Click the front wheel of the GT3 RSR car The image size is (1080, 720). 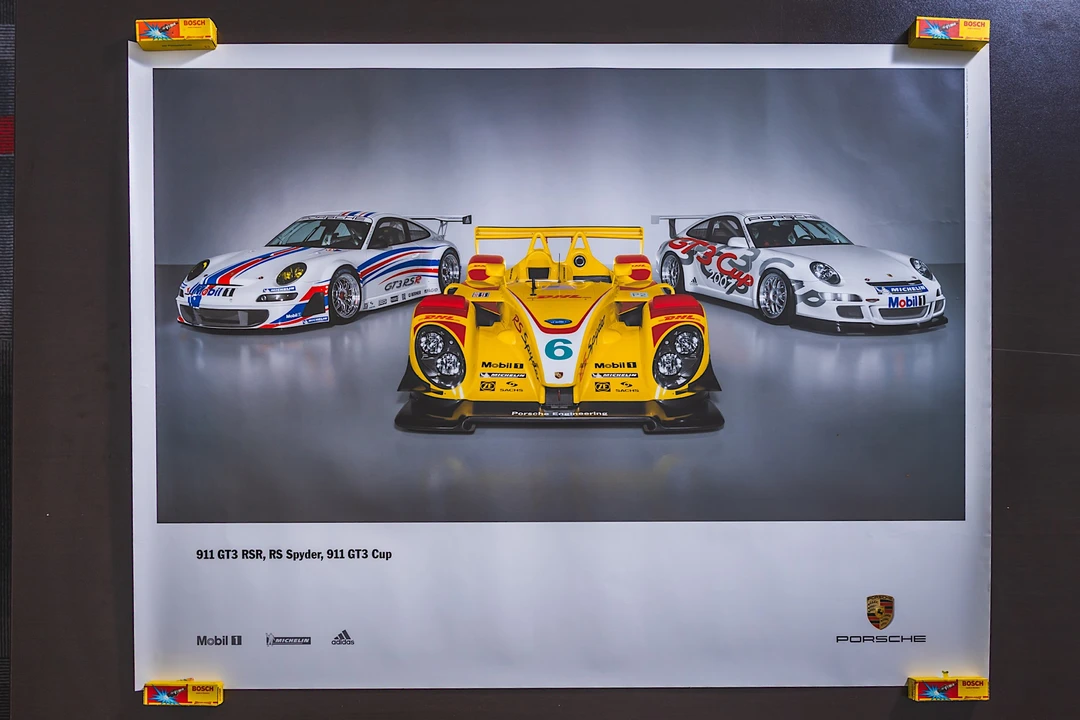344,295
